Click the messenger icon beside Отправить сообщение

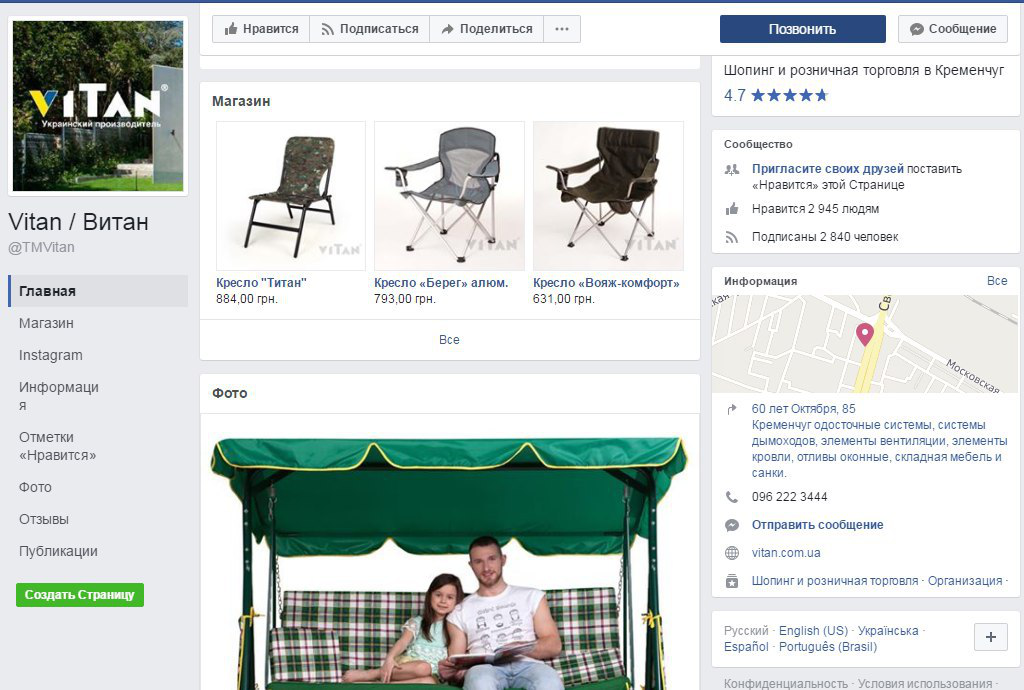pos(732,525)
